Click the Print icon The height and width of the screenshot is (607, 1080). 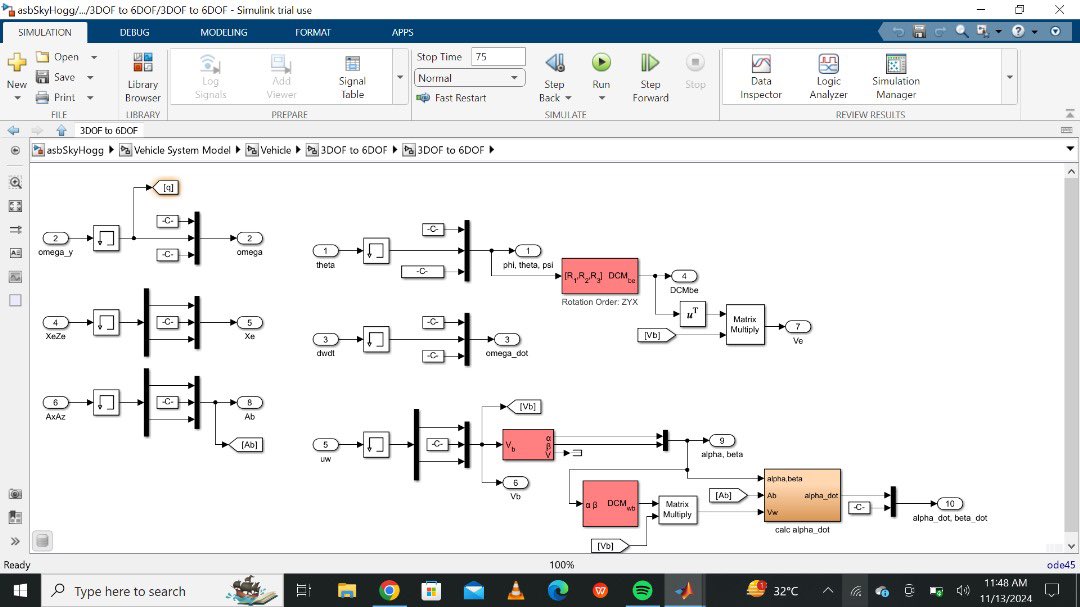[x=43, y=97]
